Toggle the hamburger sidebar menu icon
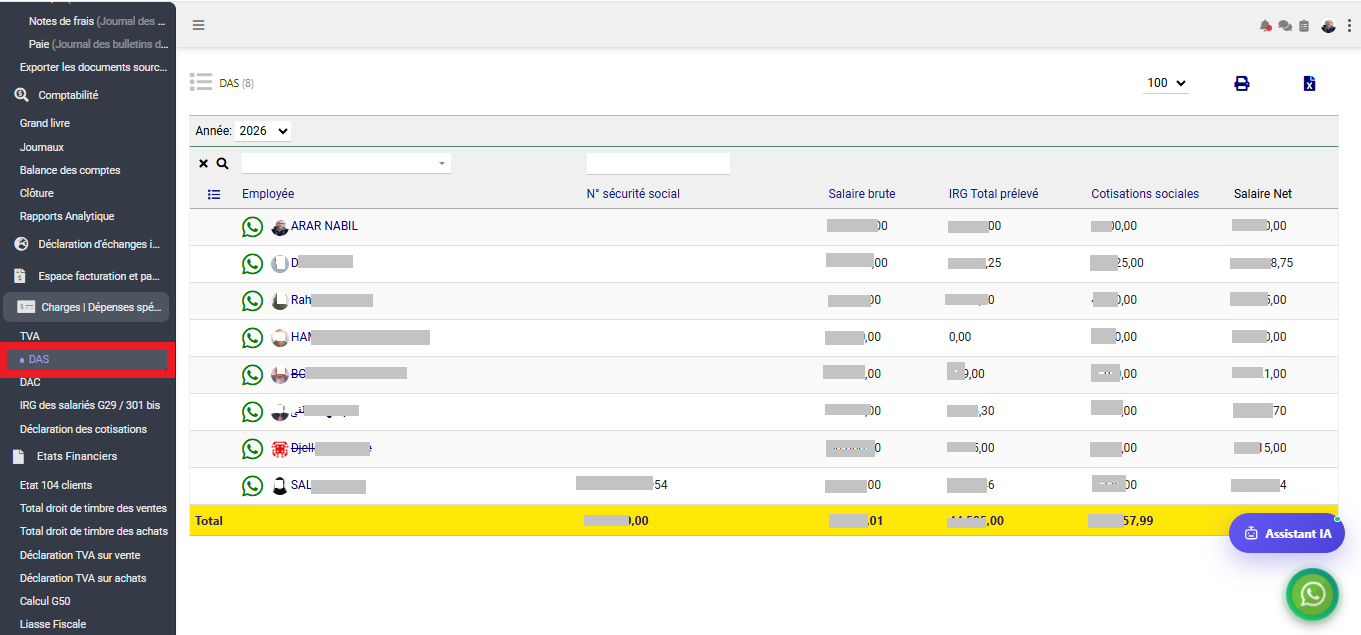 (199, 25)
